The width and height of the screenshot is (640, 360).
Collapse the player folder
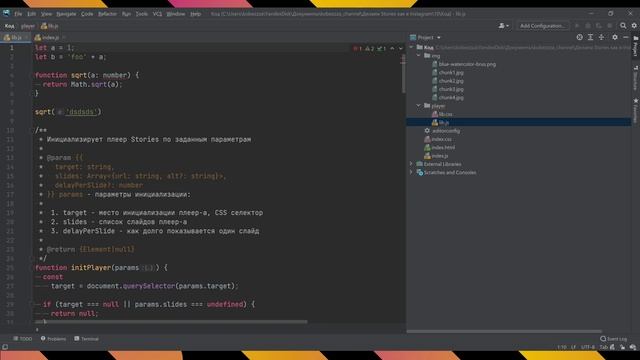tap(418, 106)
